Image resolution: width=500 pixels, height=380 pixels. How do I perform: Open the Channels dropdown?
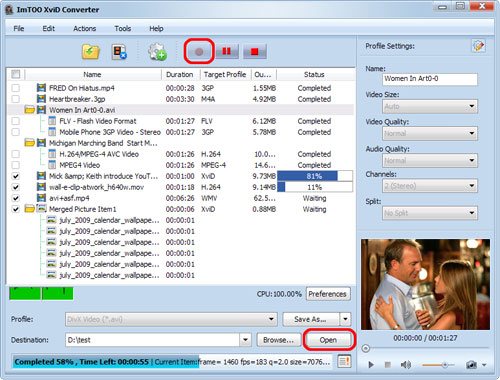pyautogui.click(x=430, y=186)
